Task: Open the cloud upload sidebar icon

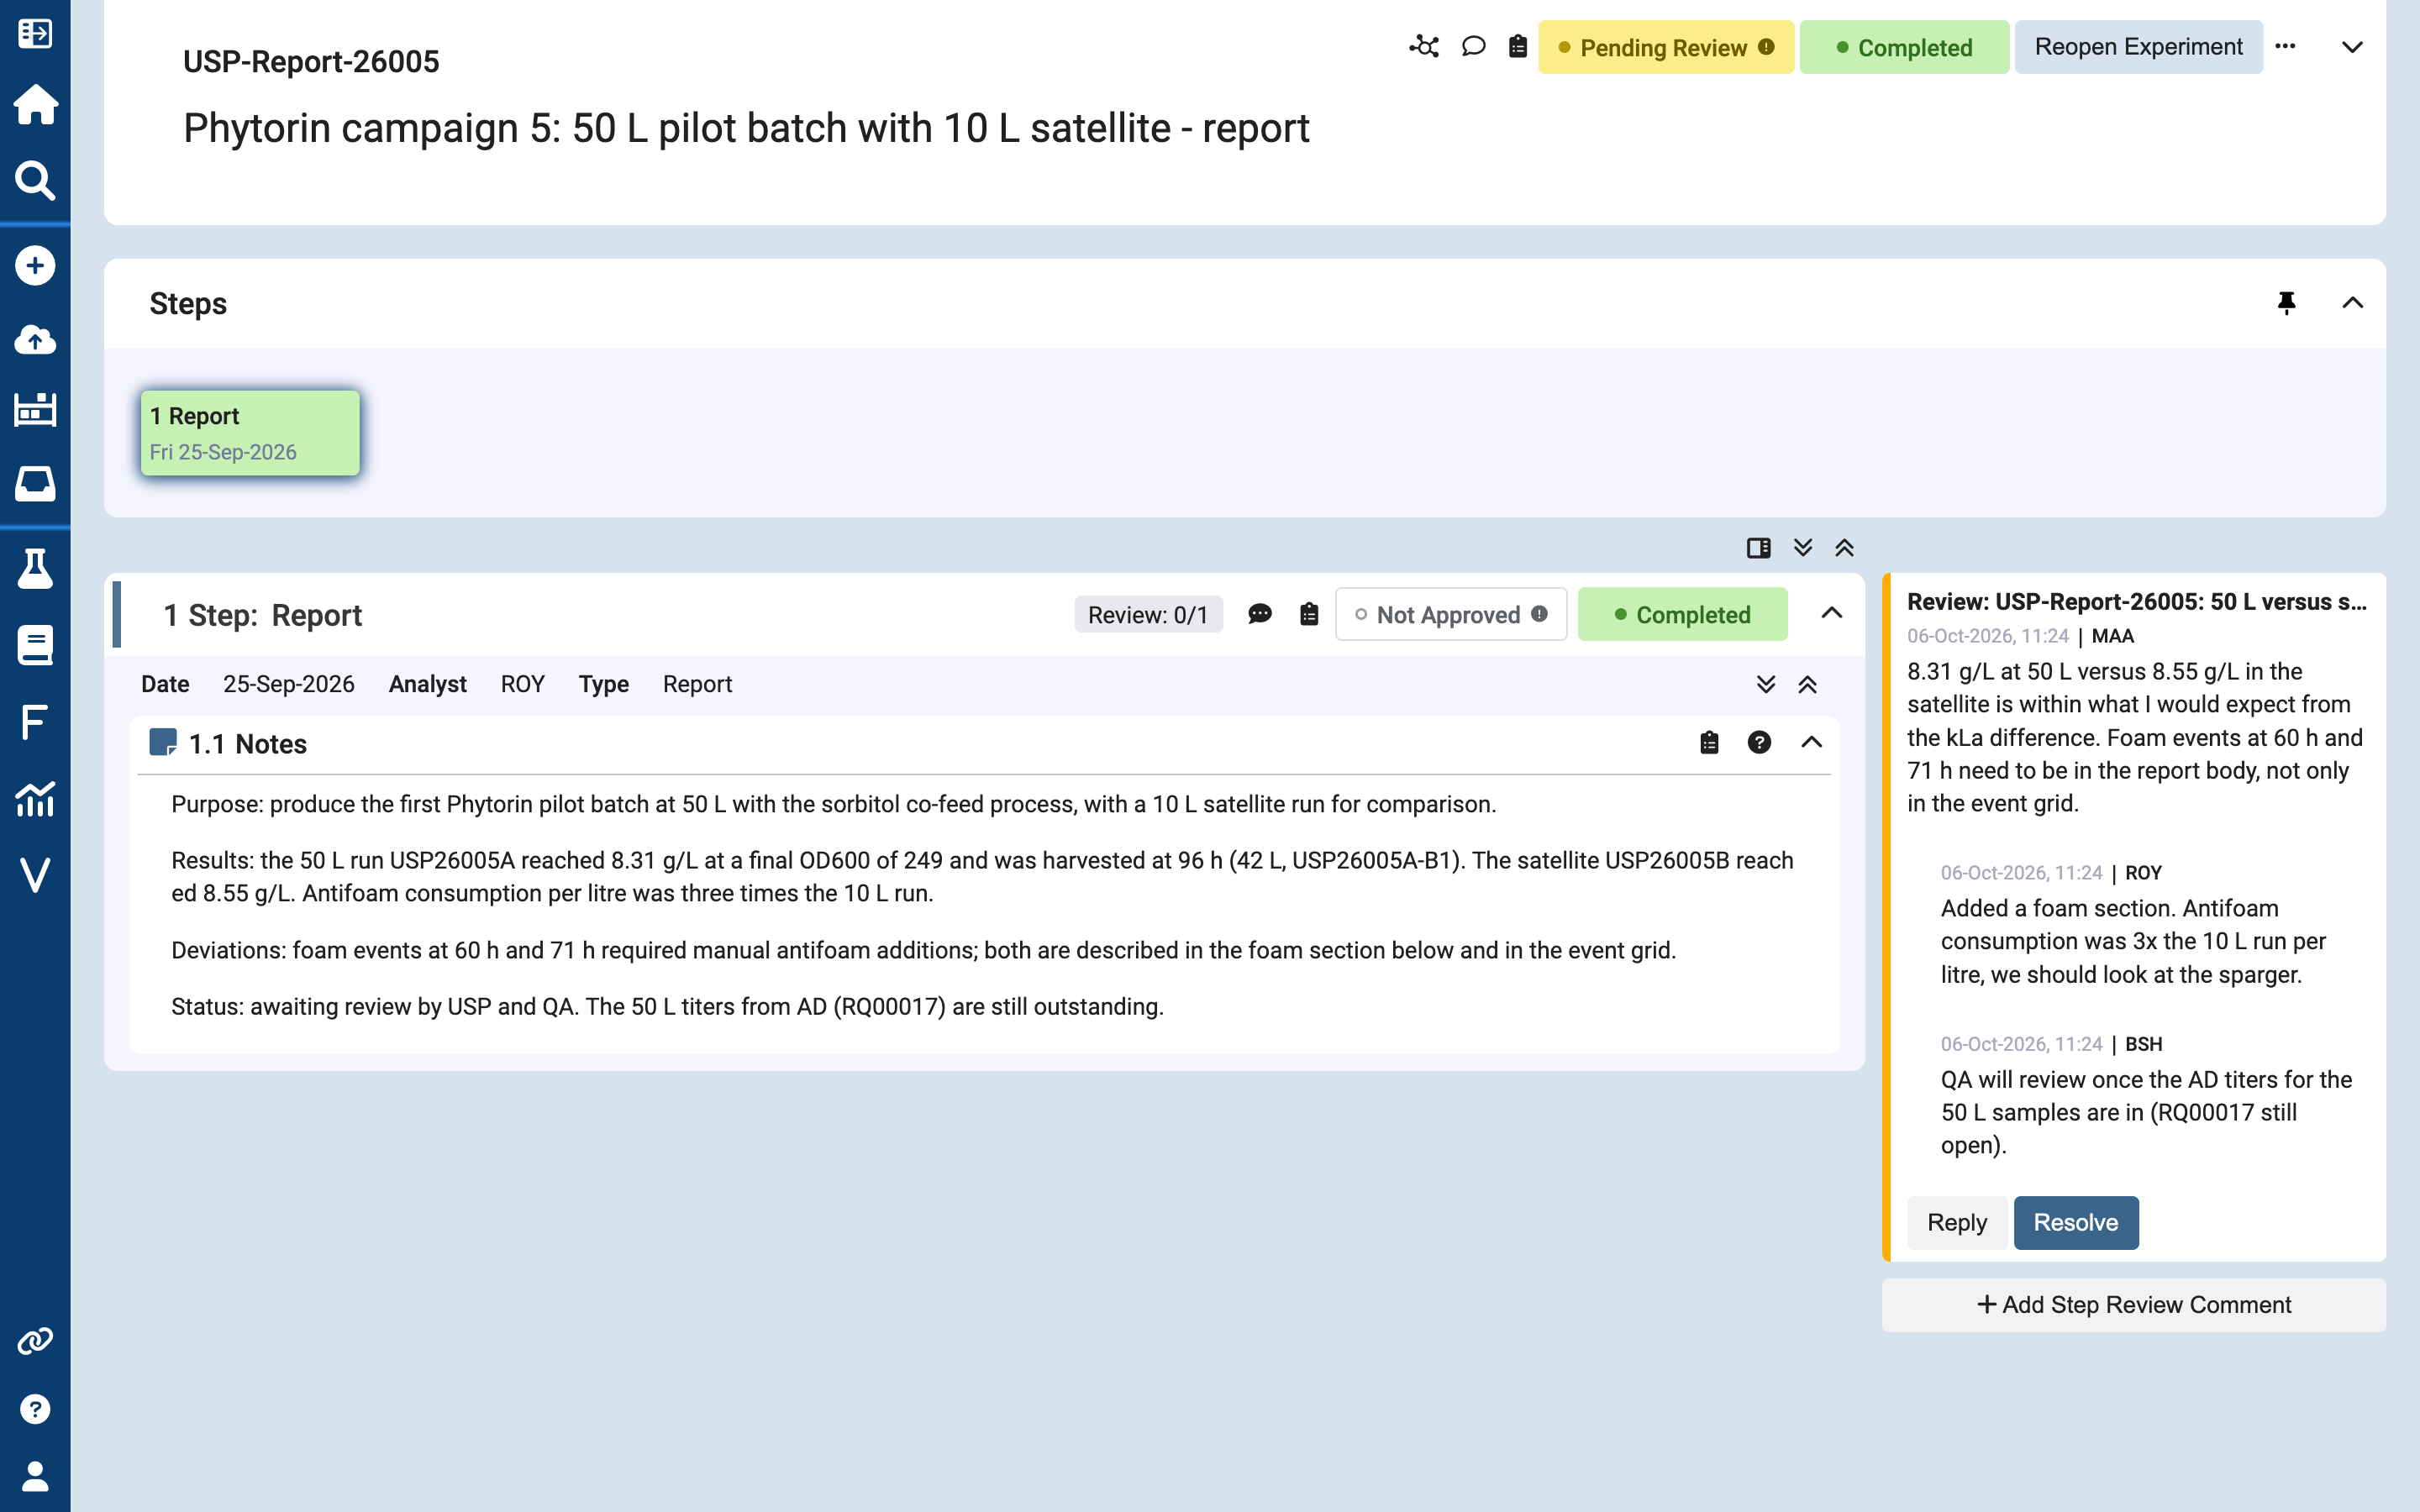Action: 35,340
